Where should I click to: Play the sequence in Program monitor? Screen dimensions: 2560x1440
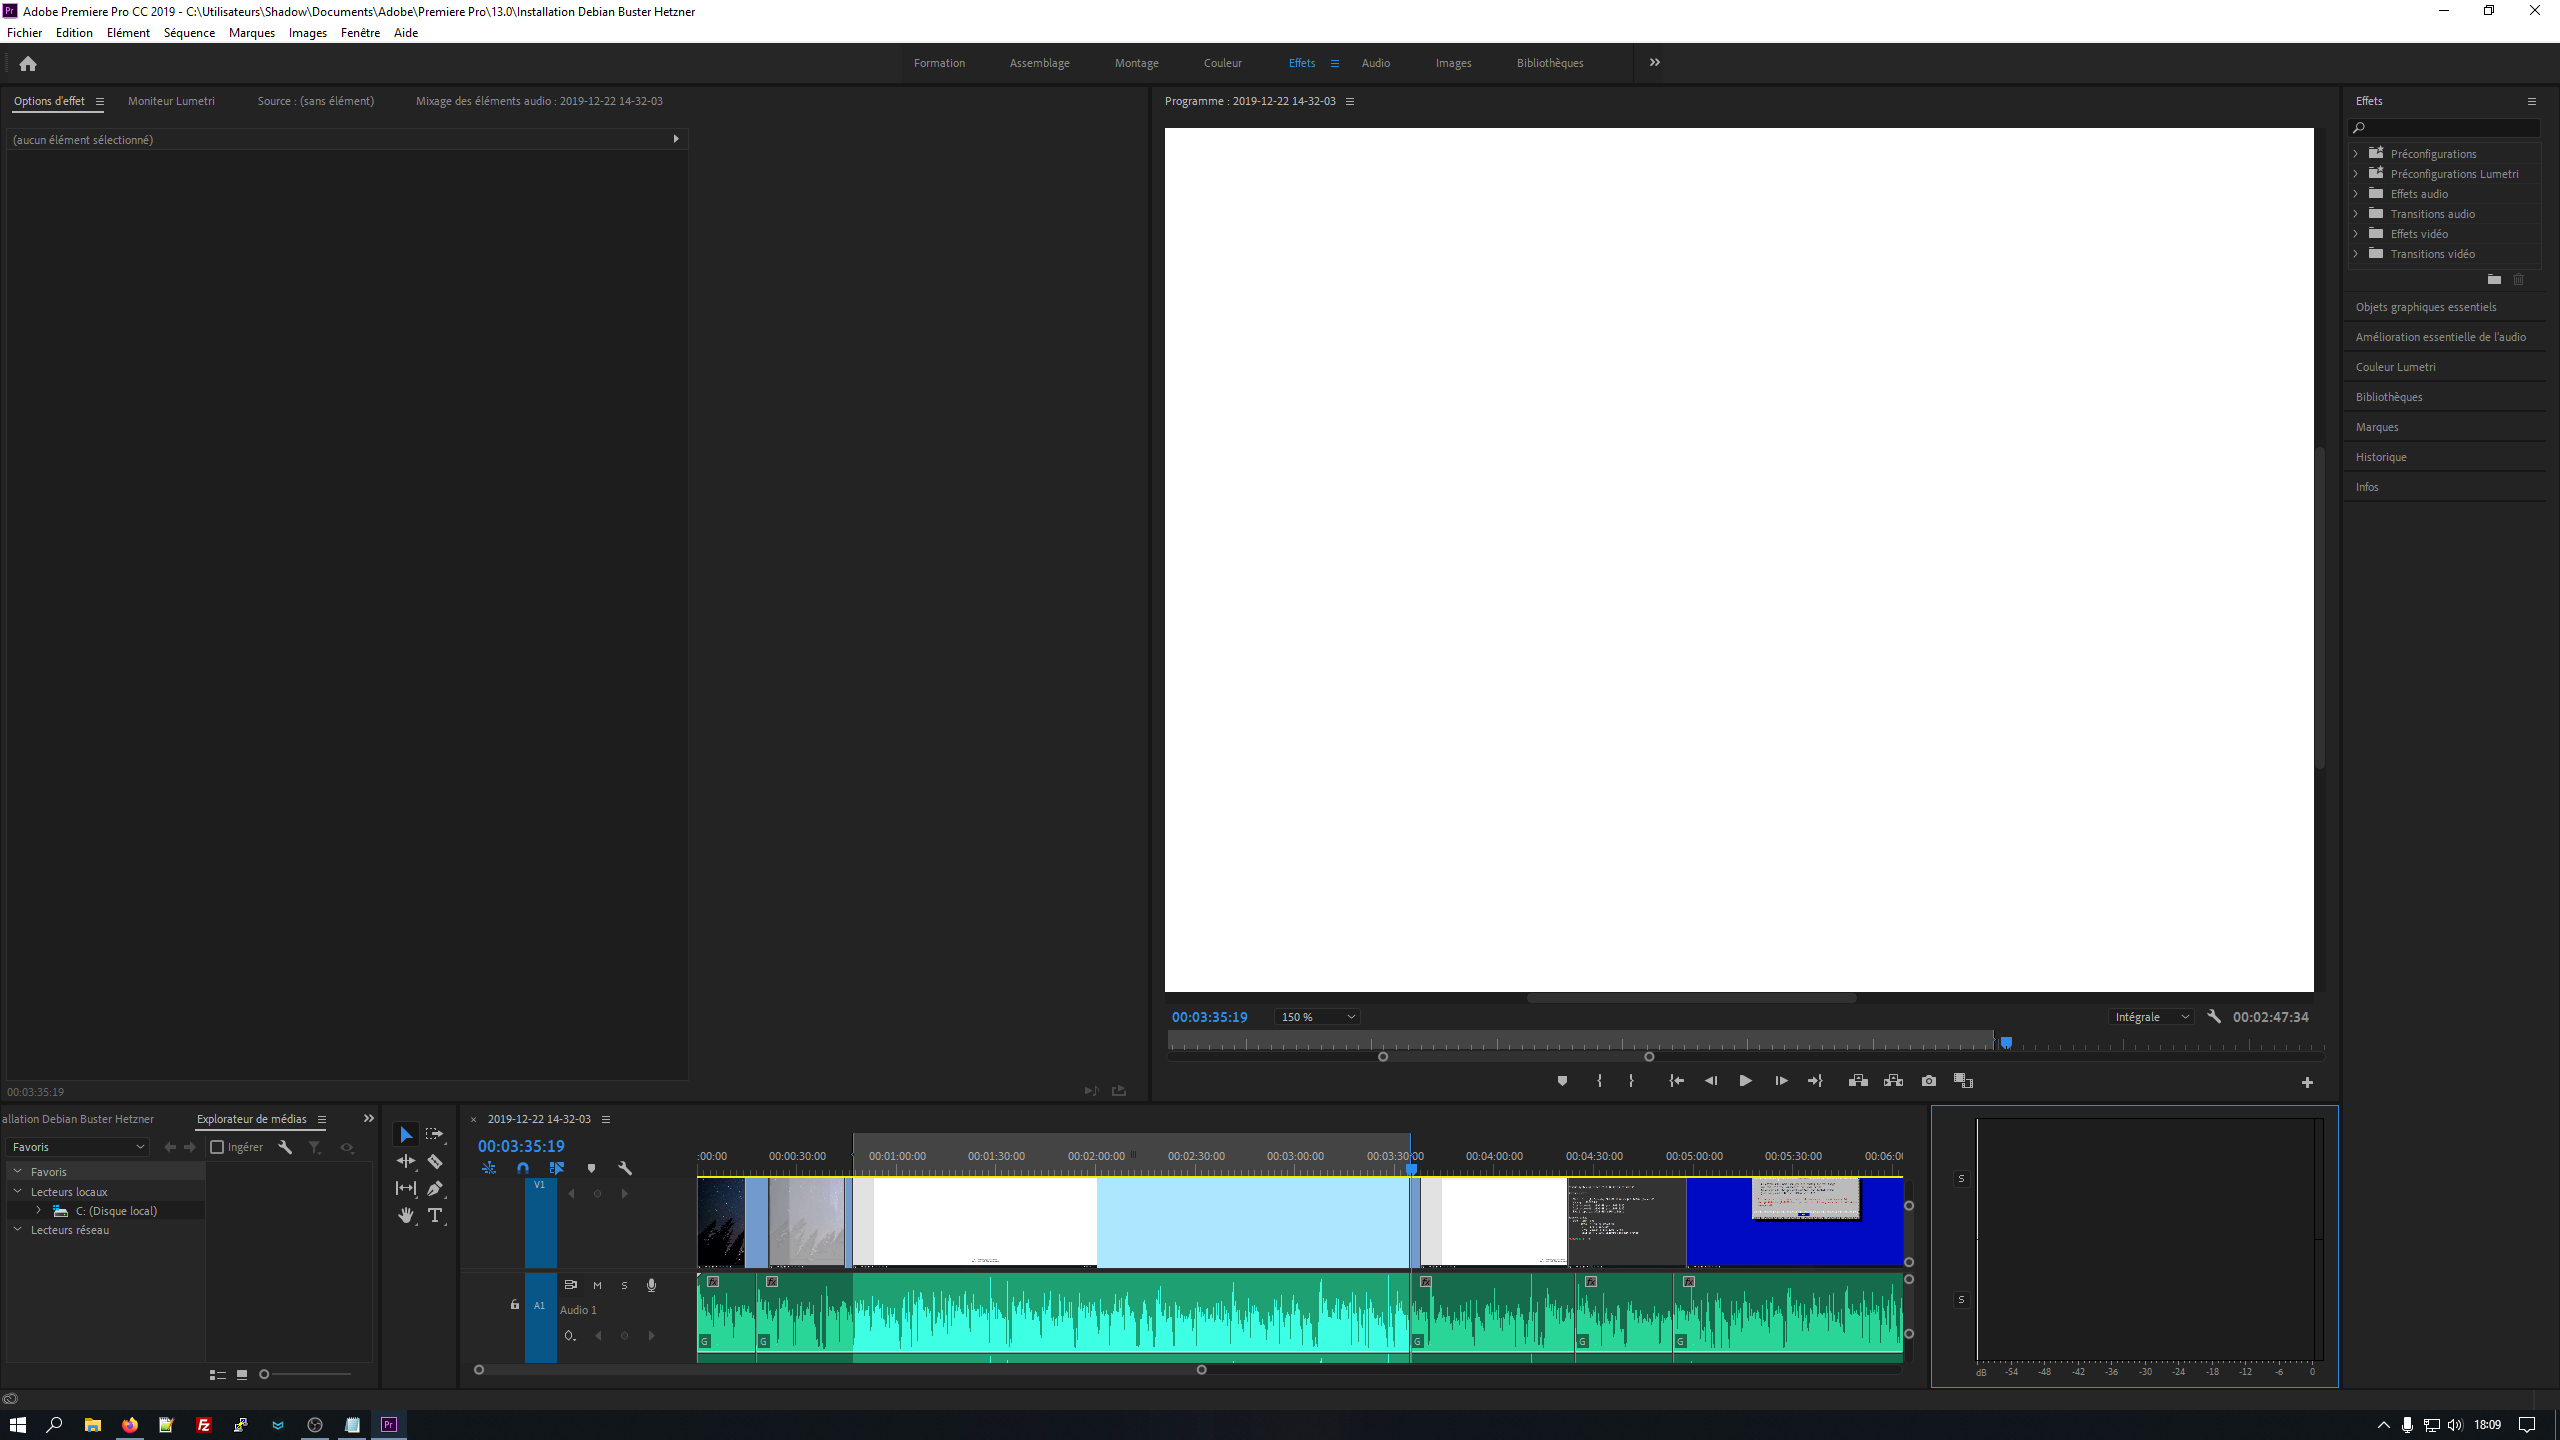tap(1745, 1081)
